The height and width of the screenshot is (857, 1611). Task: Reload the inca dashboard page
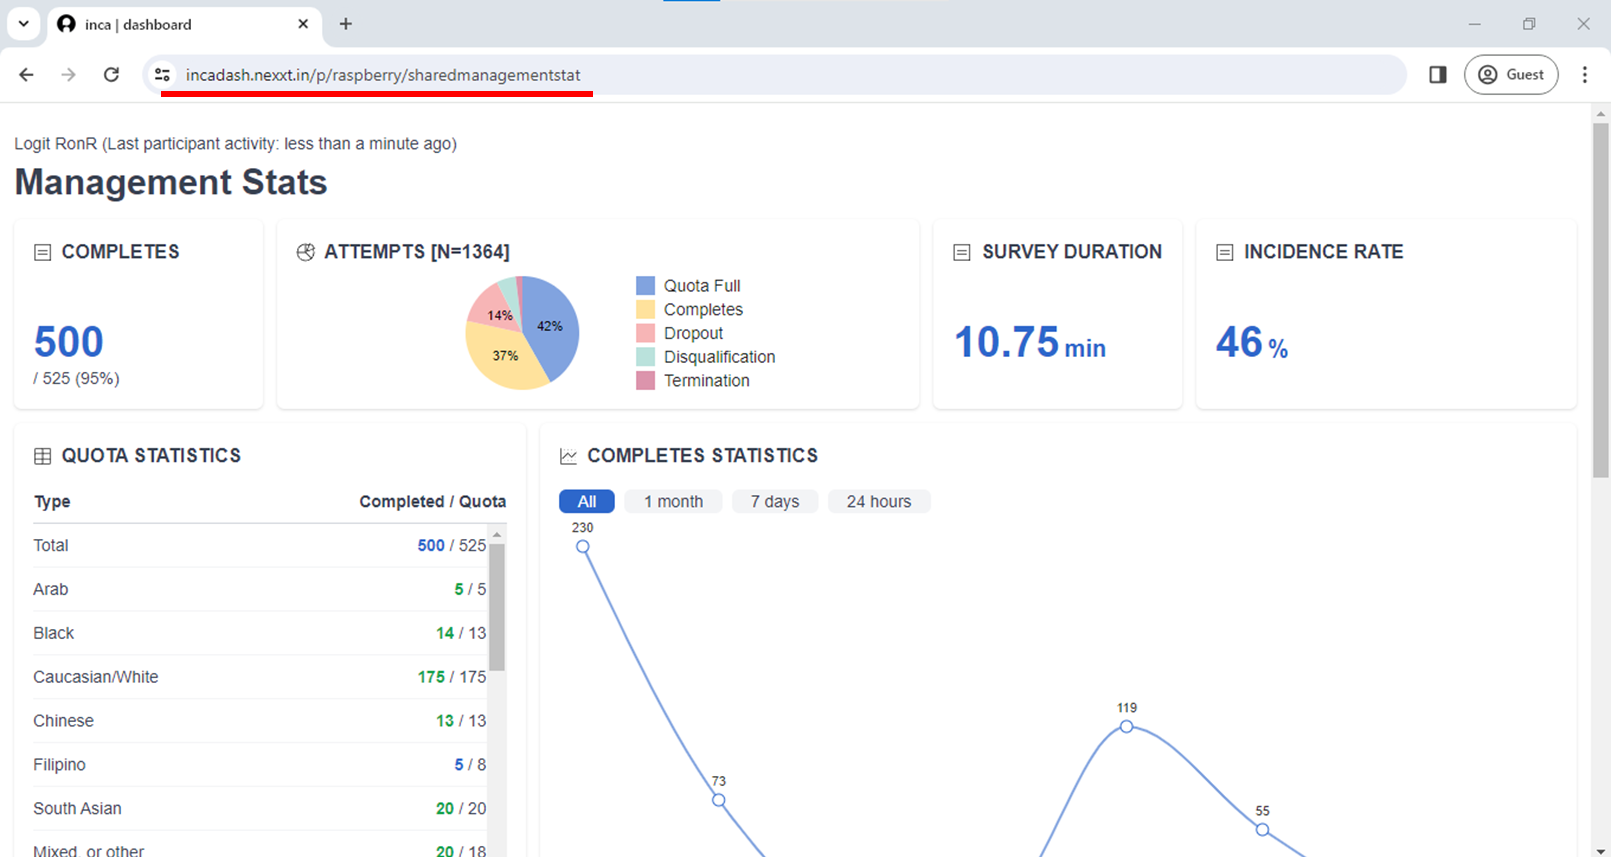click(111, 75)
